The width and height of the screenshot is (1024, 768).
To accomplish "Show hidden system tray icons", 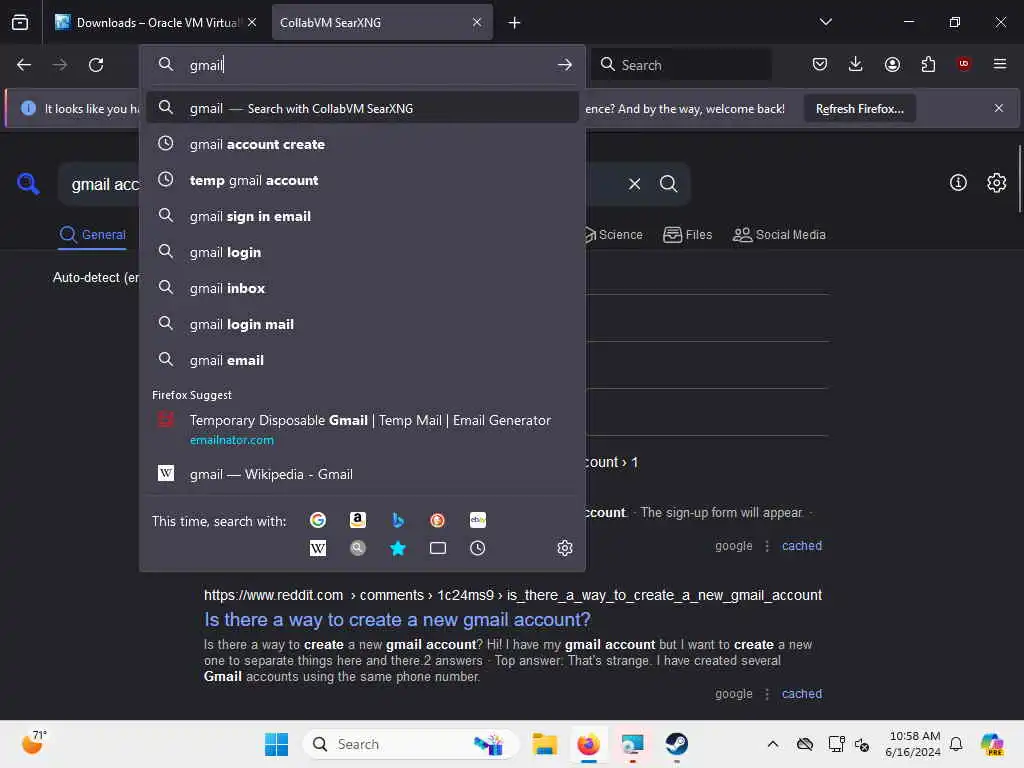I will (x=772, y=744).
